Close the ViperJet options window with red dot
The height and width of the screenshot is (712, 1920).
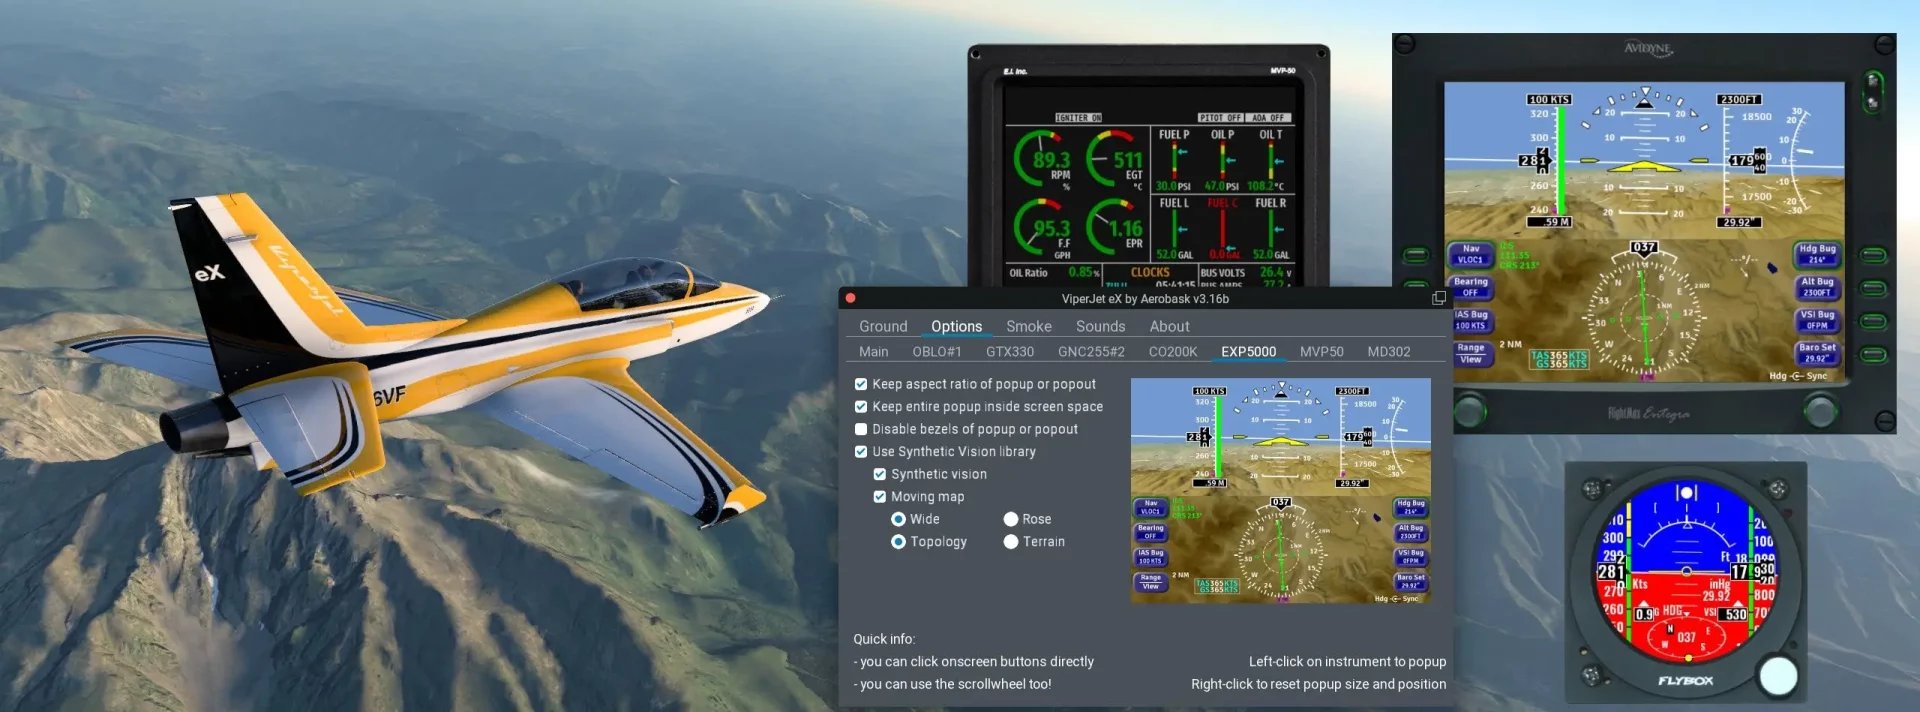[850, 298]
